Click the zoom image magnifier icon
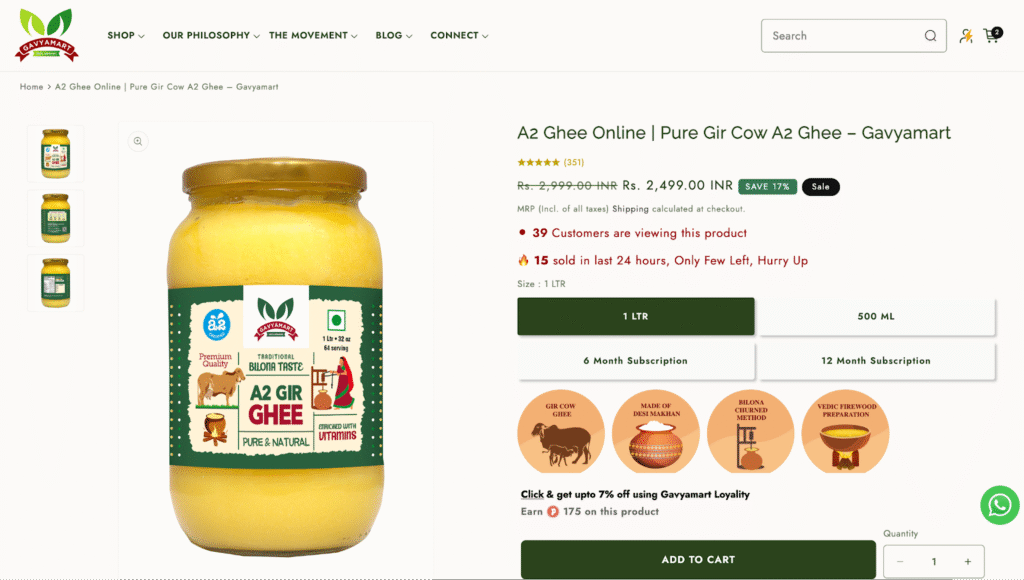This screenshot has width=1024, height=580. pyautogui.click(x=138, y=141)
